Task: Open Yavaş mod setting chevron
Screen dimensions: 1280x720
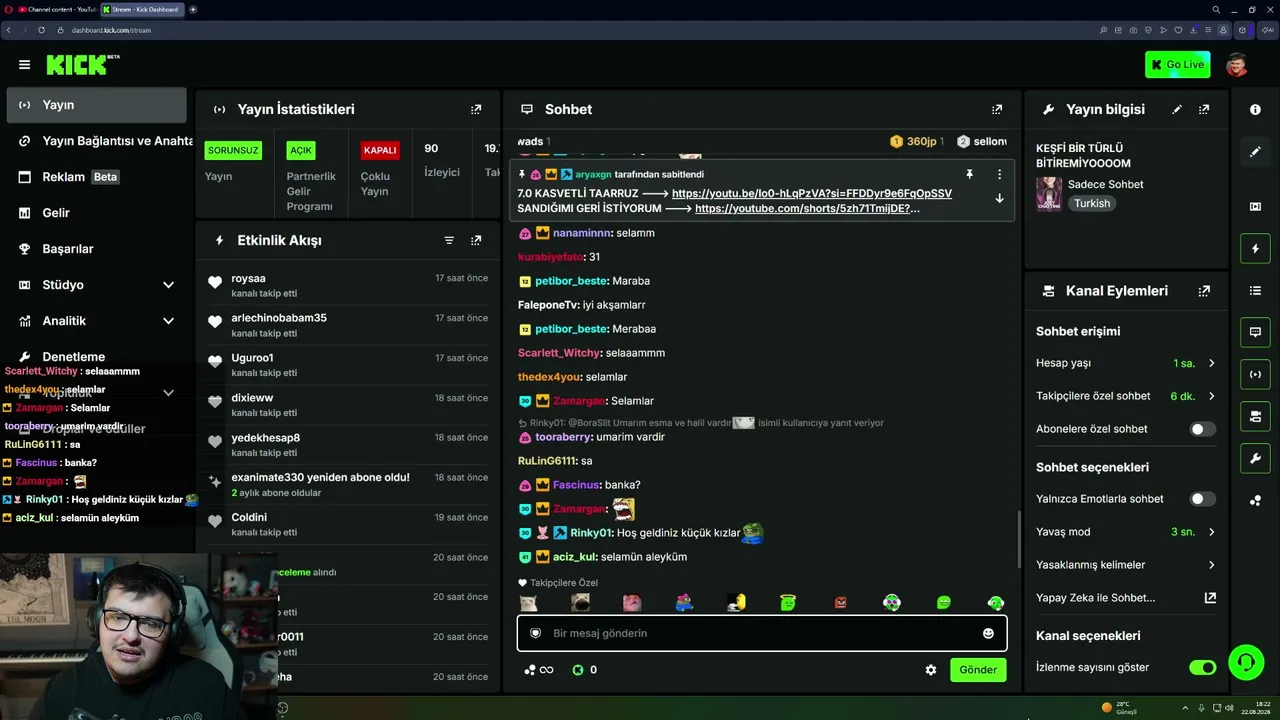Action: click(x=1212, y=532)
